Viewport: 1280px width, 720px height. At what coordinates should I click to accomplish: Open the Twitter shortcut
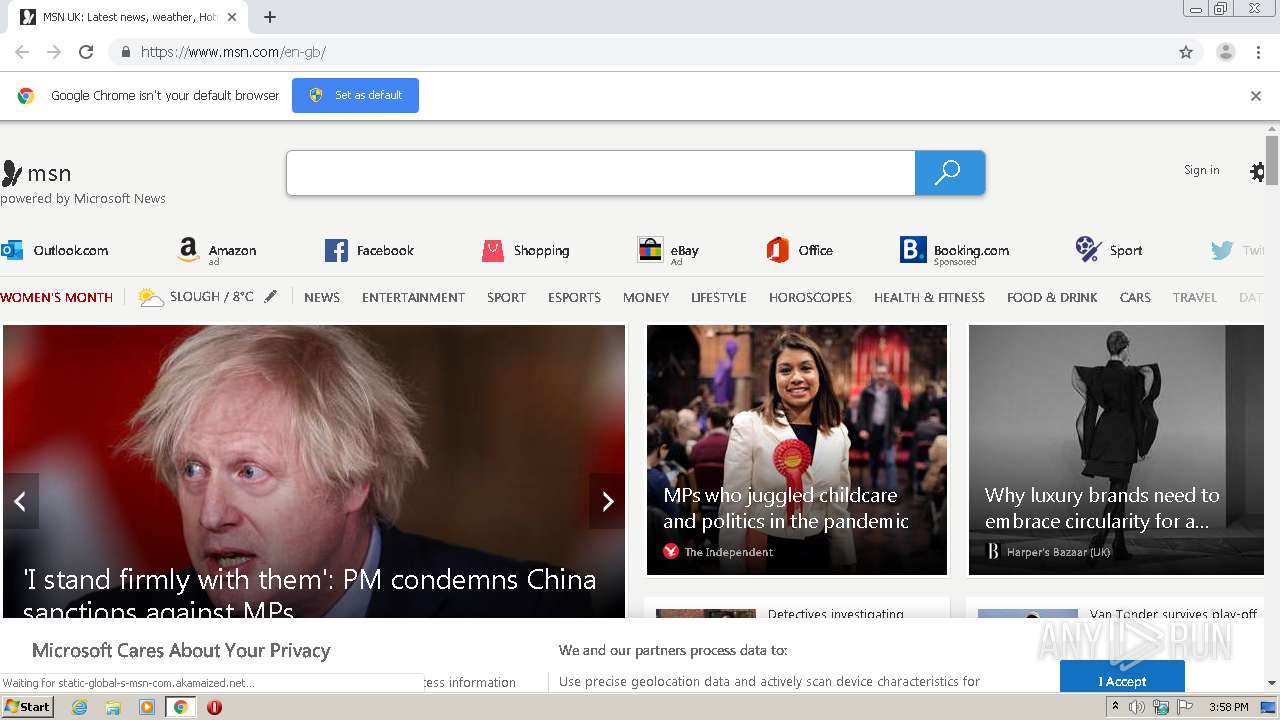[1238, 250]
